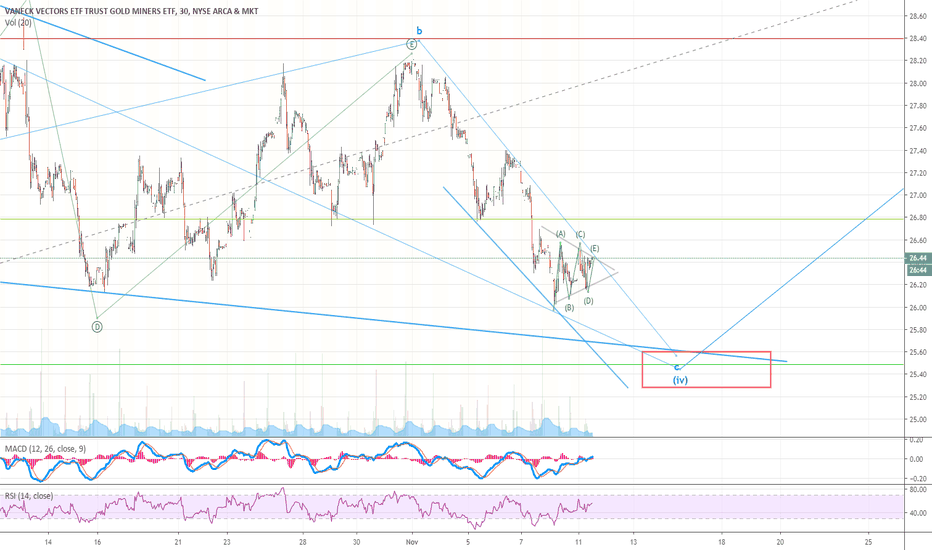Click the 27.60 price axis label
This screenshot has width=932, height=550.
(918, 128)
